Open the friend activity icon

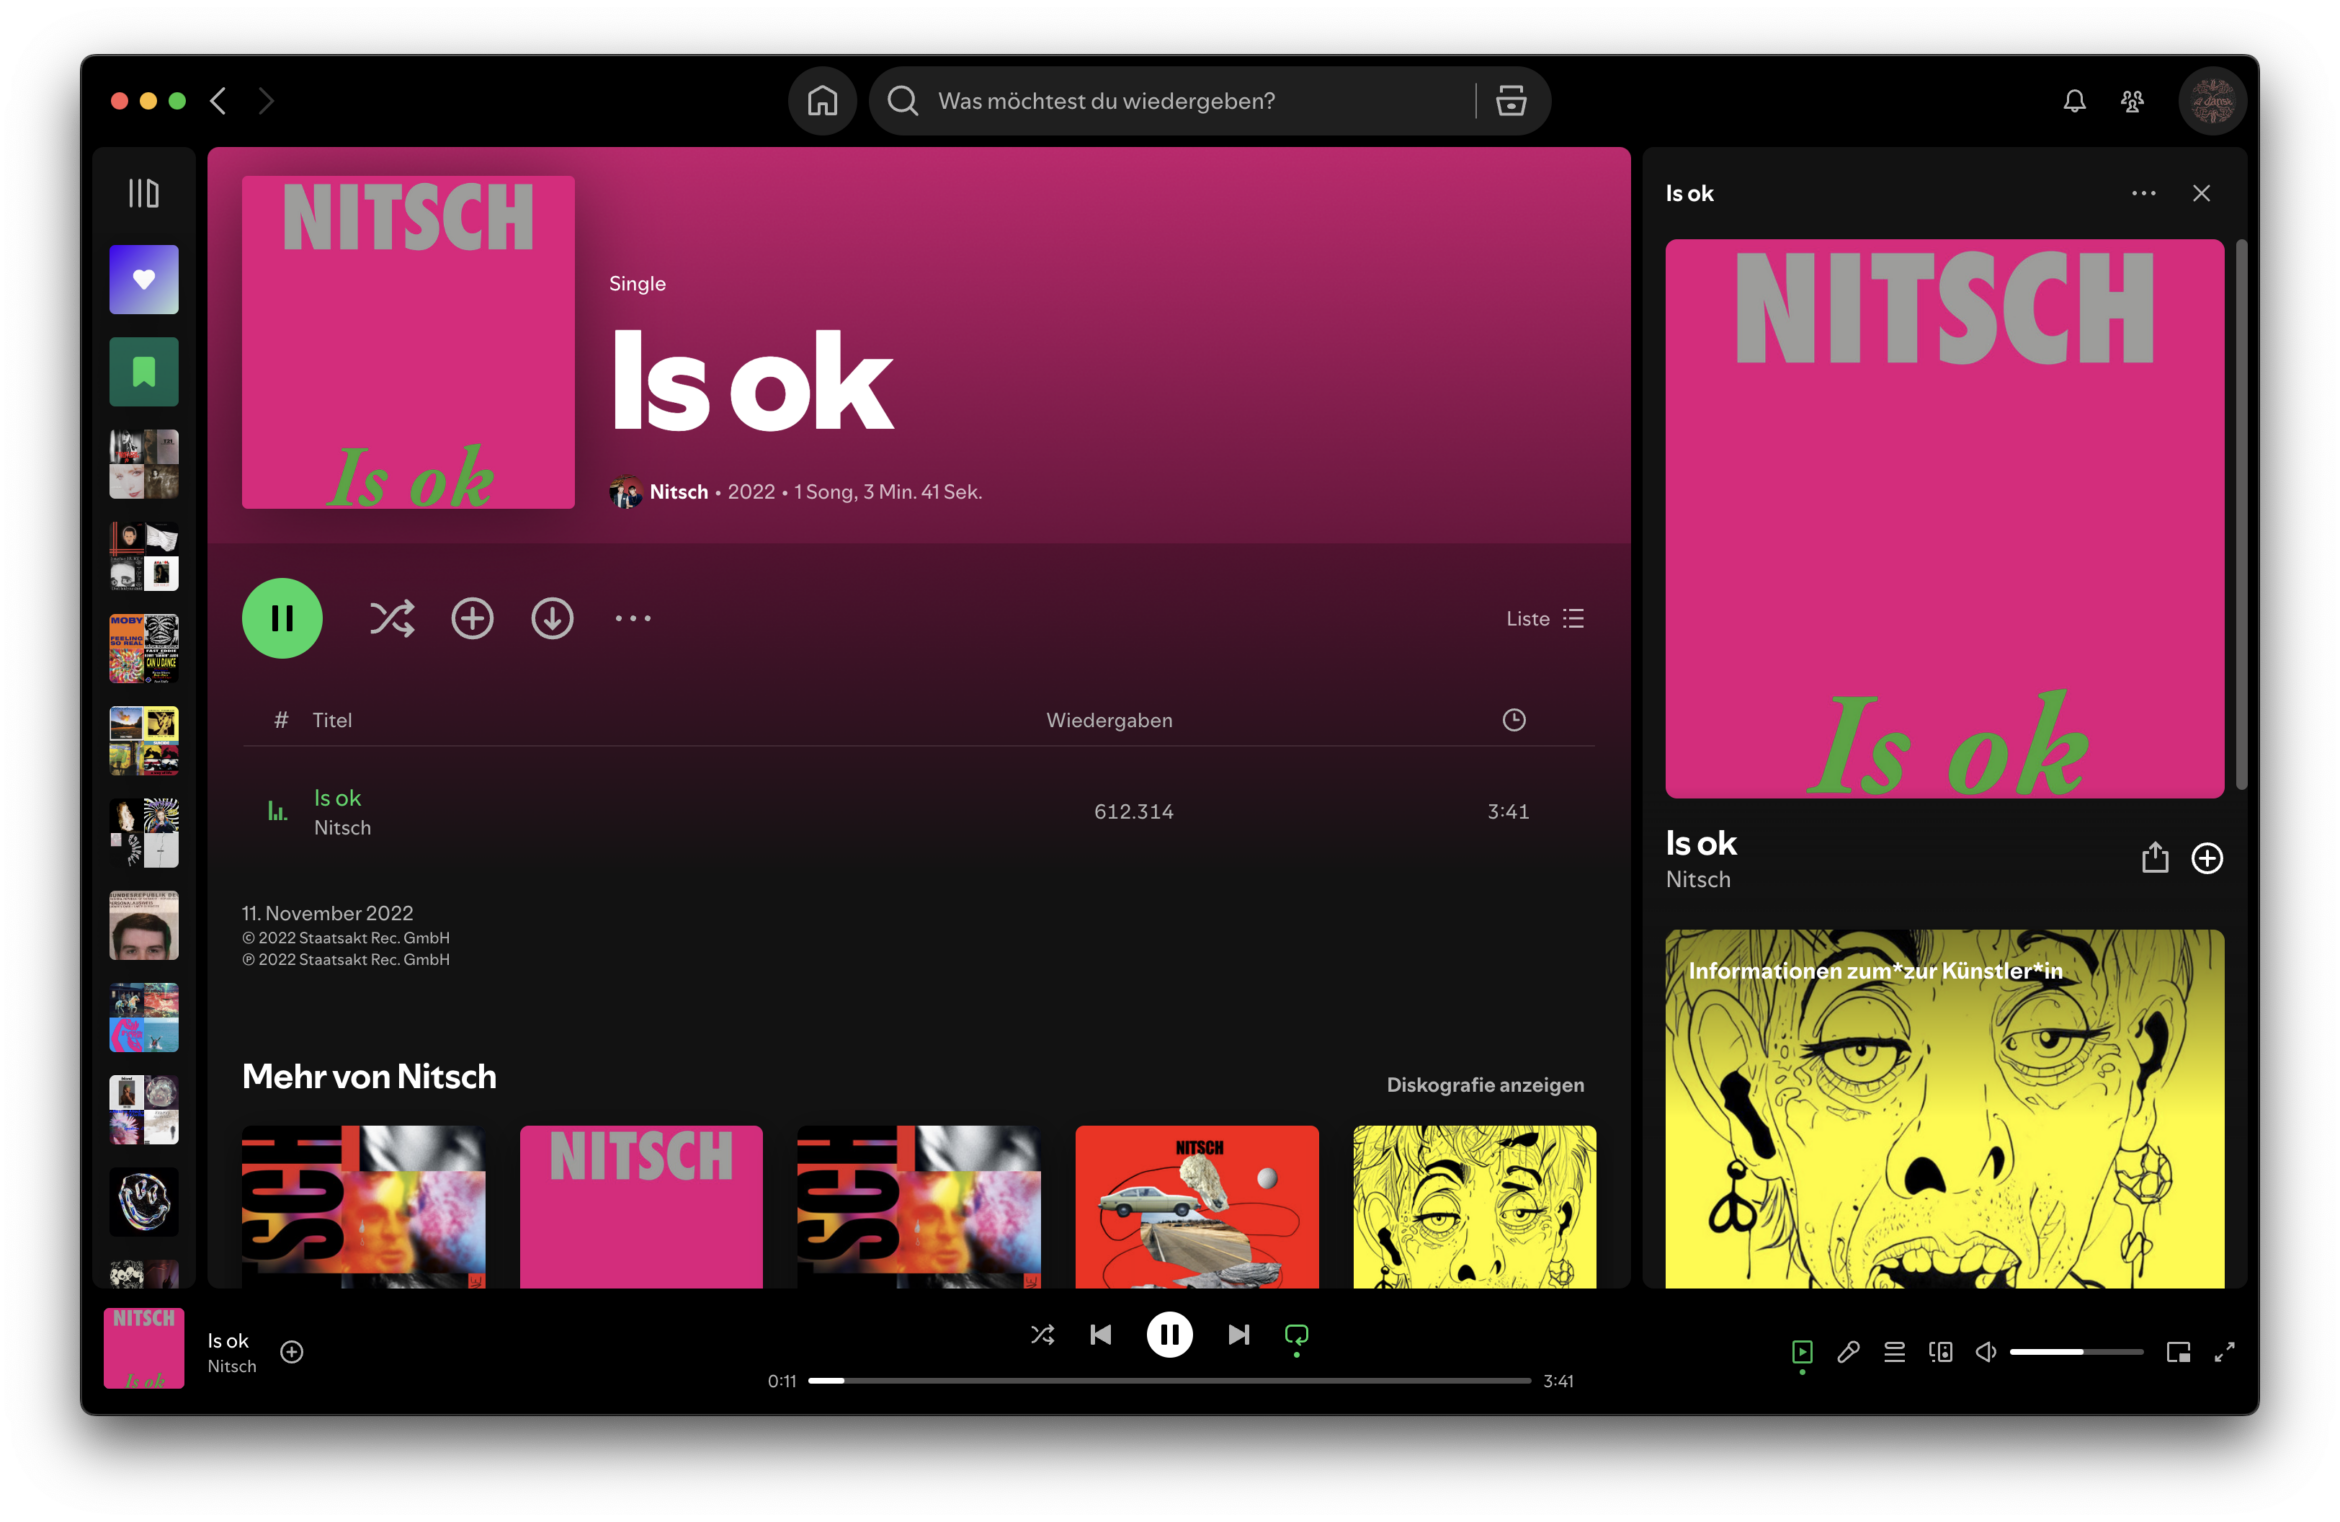pos(2132,101)
